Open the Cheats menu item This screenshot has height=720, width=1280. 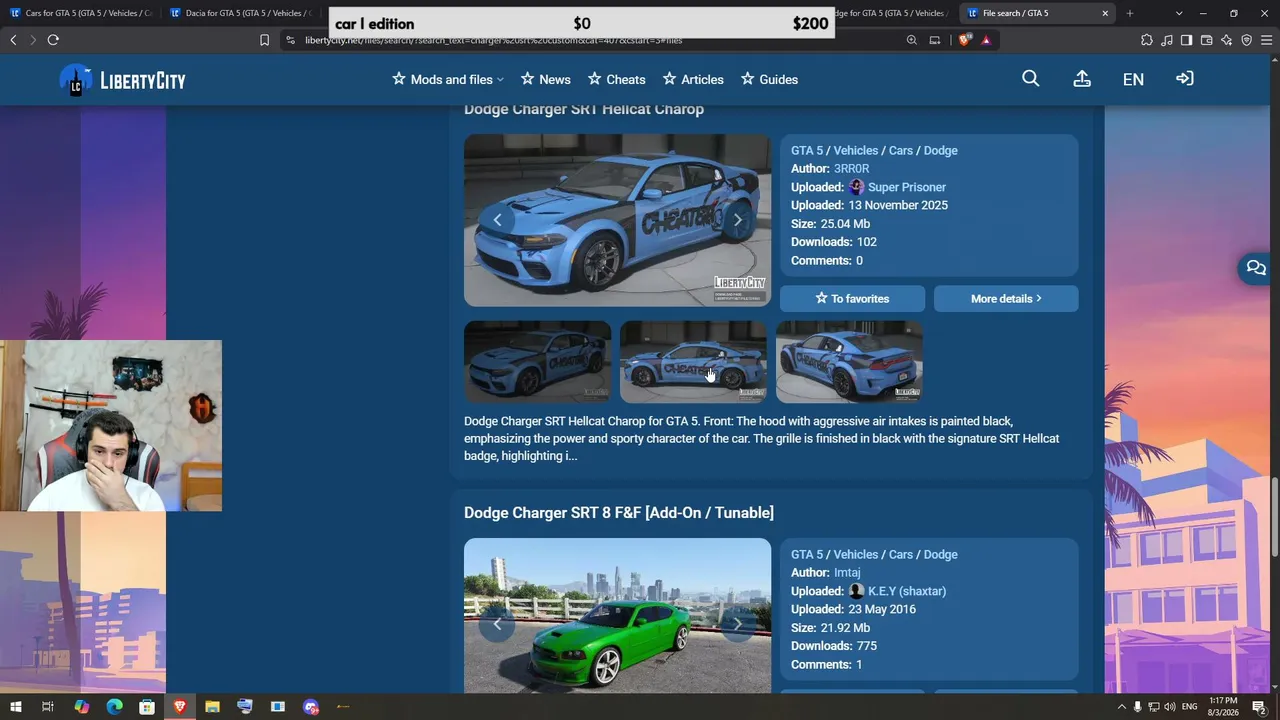[616, 80]
